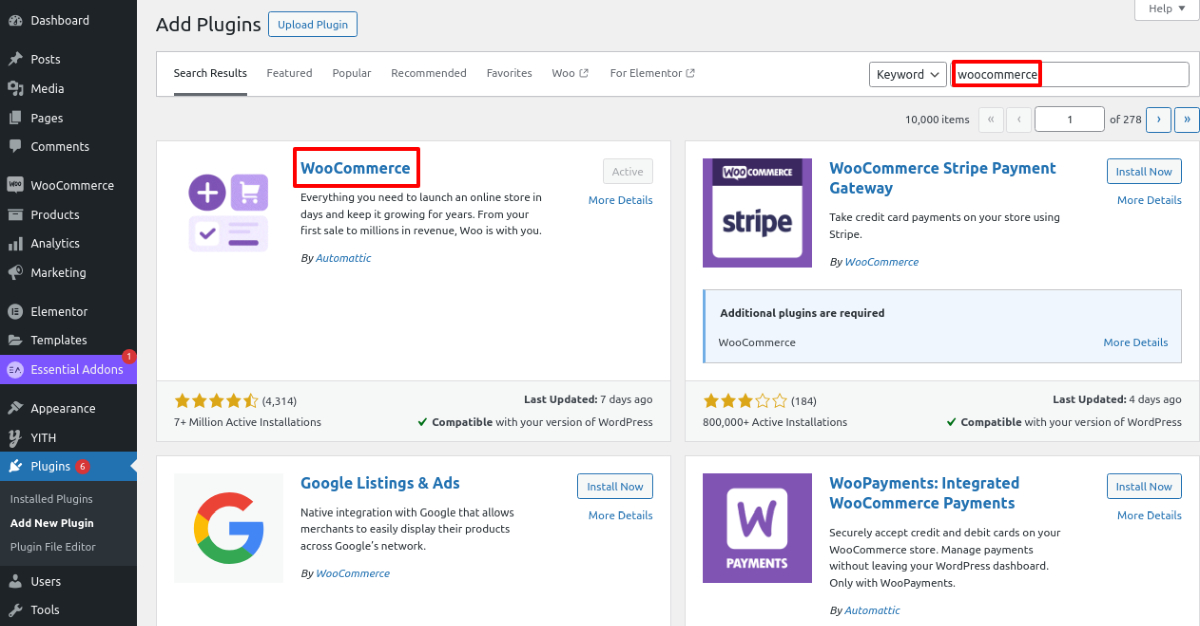Click the Pages sidebar icon
Screen dimensions: 1200x626
15,117
